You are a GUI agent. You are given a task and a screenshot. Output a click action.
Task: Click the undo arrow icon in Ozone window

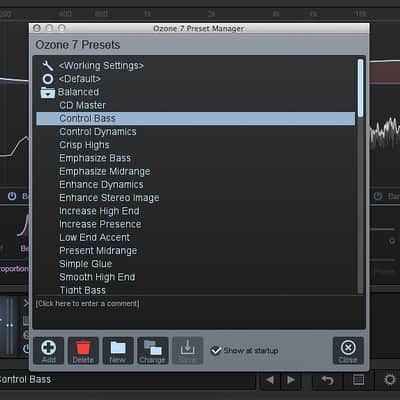327,380
